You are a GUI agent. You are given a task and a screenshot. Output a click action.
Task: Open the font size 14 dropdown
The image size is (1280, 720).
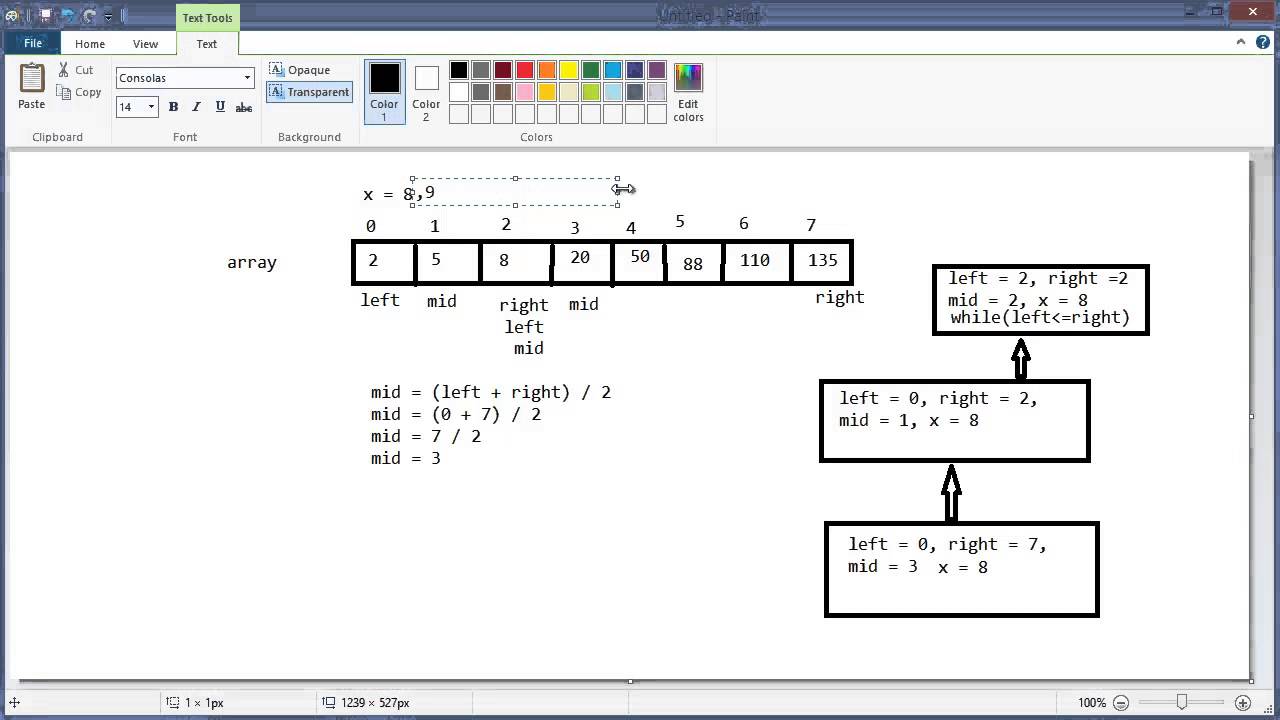click(151, 107)
